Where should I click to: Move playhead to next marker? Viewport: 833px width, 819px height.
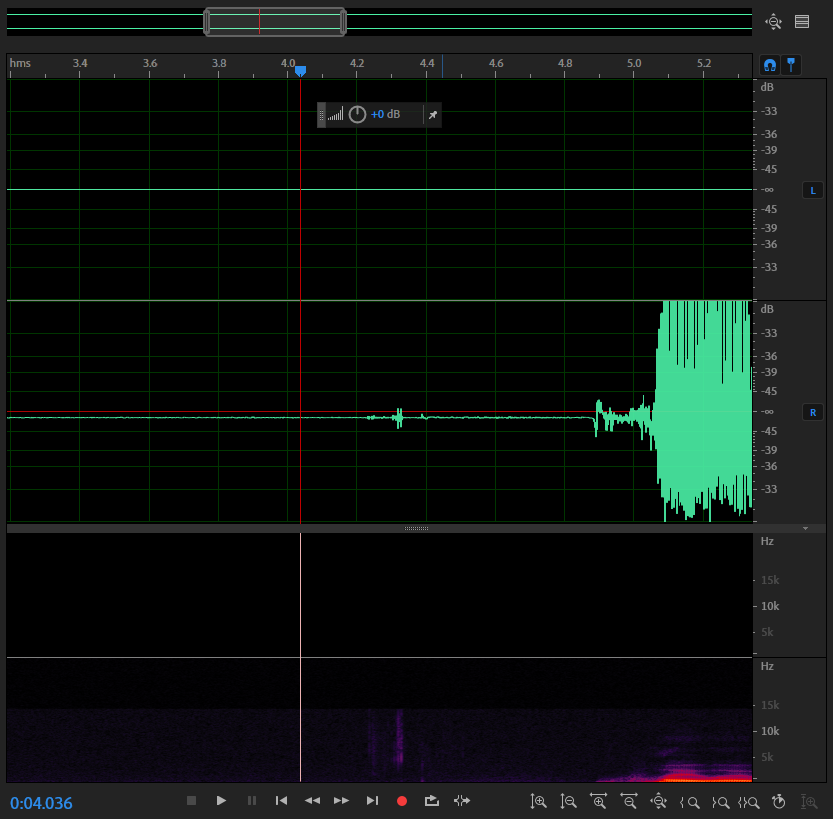click(x=372, y=801)
